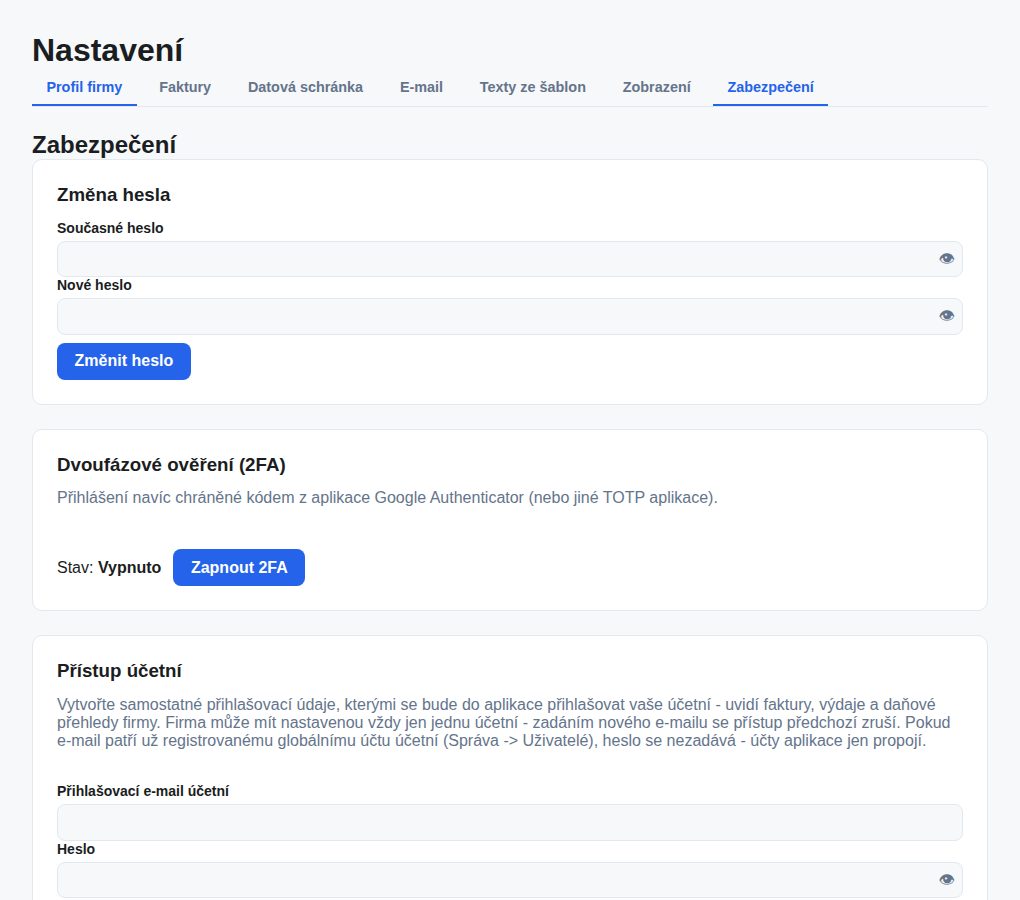
Task: Toggle visibility of the accountant Heslo field
Action: (946, 880)
